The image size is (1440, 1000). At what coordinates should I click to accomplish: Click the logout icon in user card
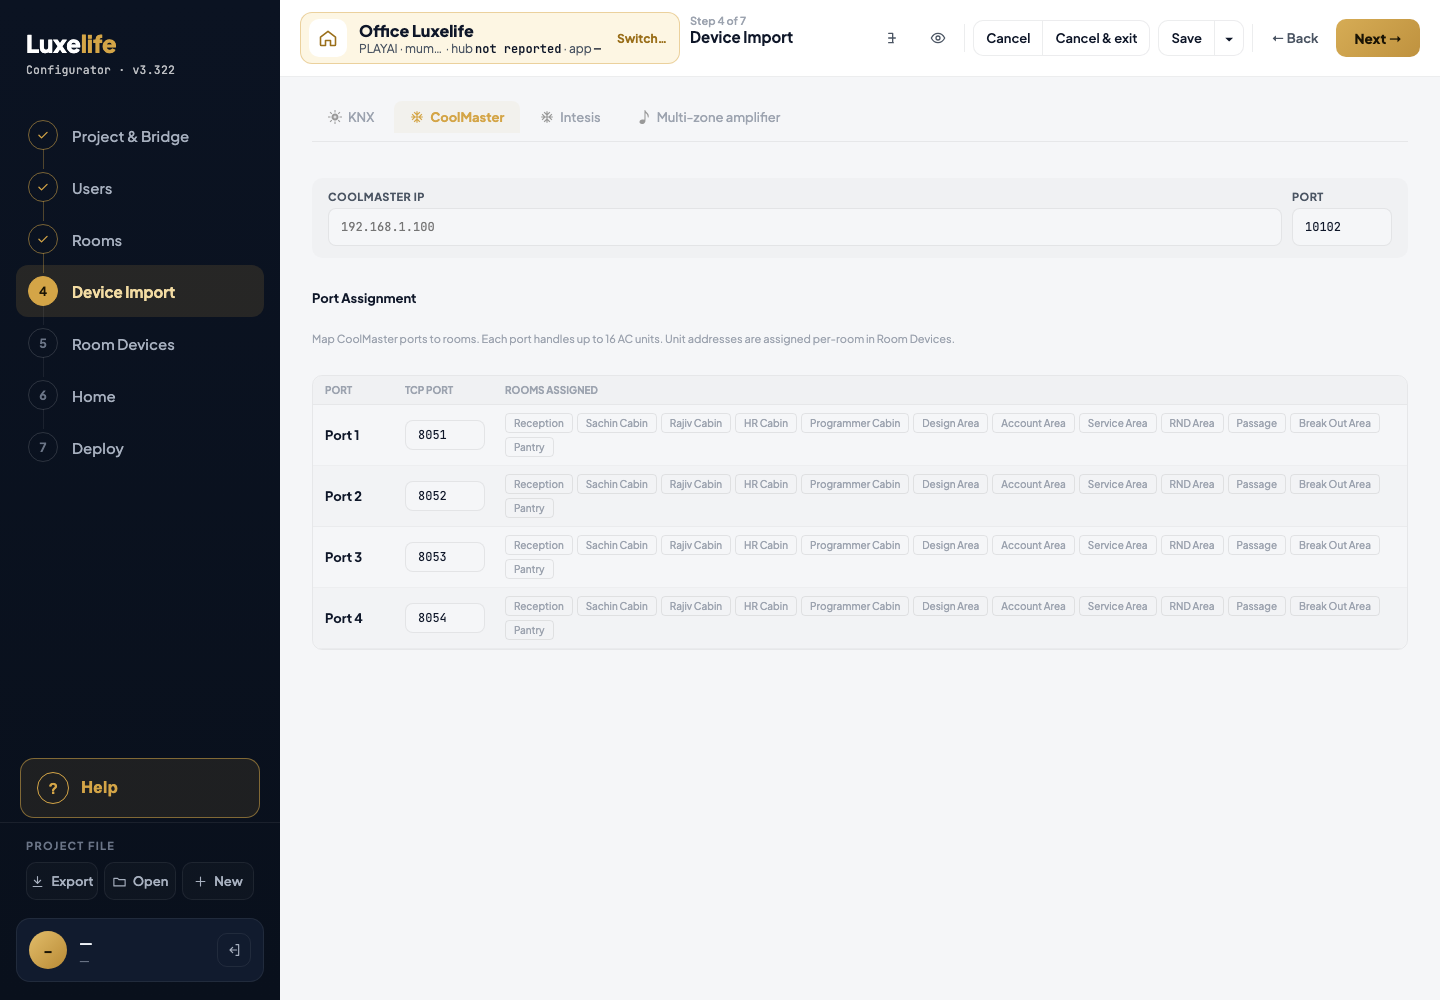point(234,950)
